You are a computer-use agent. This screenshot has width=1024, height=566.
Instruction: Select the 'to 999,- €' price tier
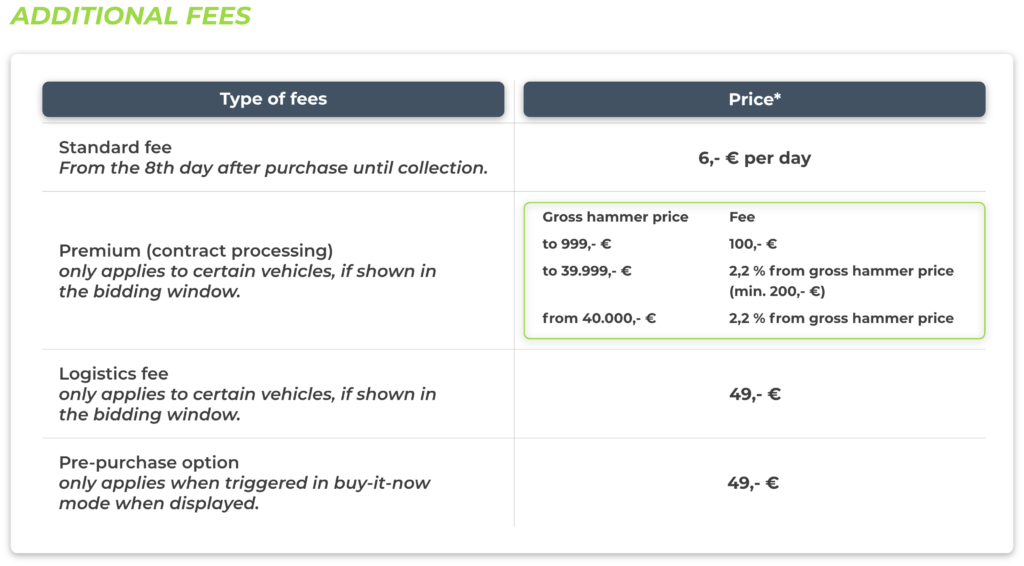click(x=576, y=244)
